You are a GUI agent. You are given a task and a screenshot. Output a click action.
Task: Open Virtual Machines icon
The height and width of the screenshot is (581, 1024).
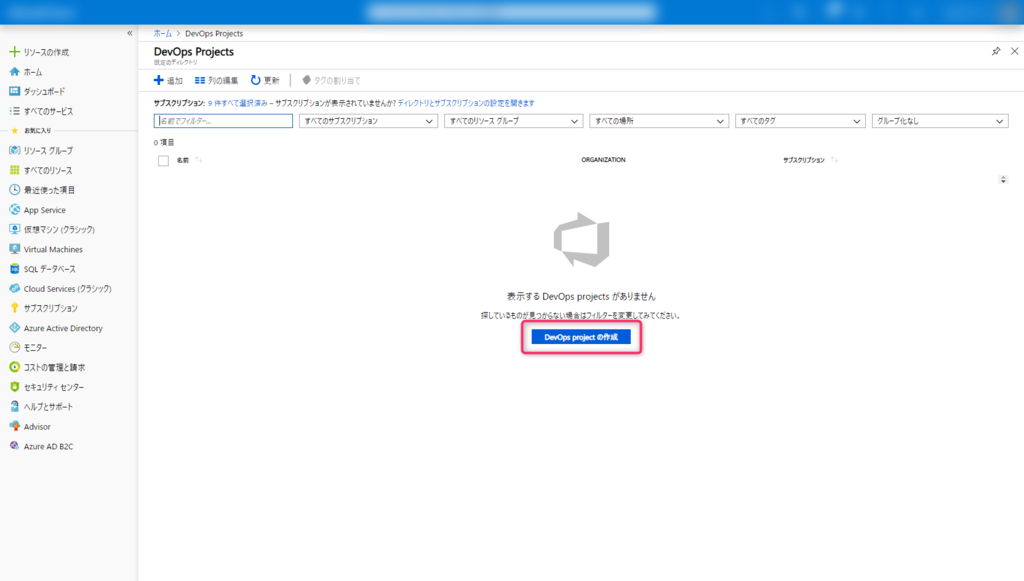[14, 249]
